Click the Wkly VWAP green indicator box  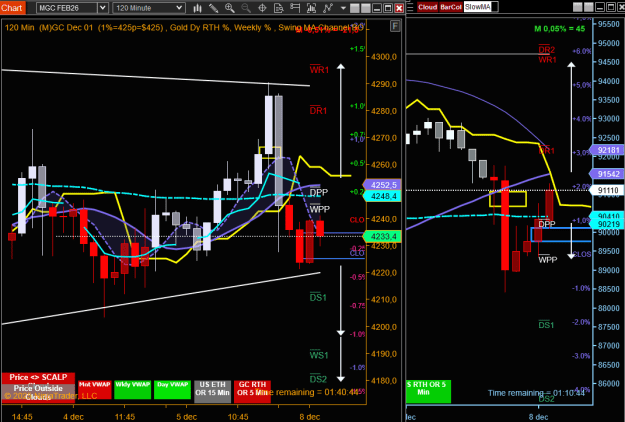coord(133,389)
